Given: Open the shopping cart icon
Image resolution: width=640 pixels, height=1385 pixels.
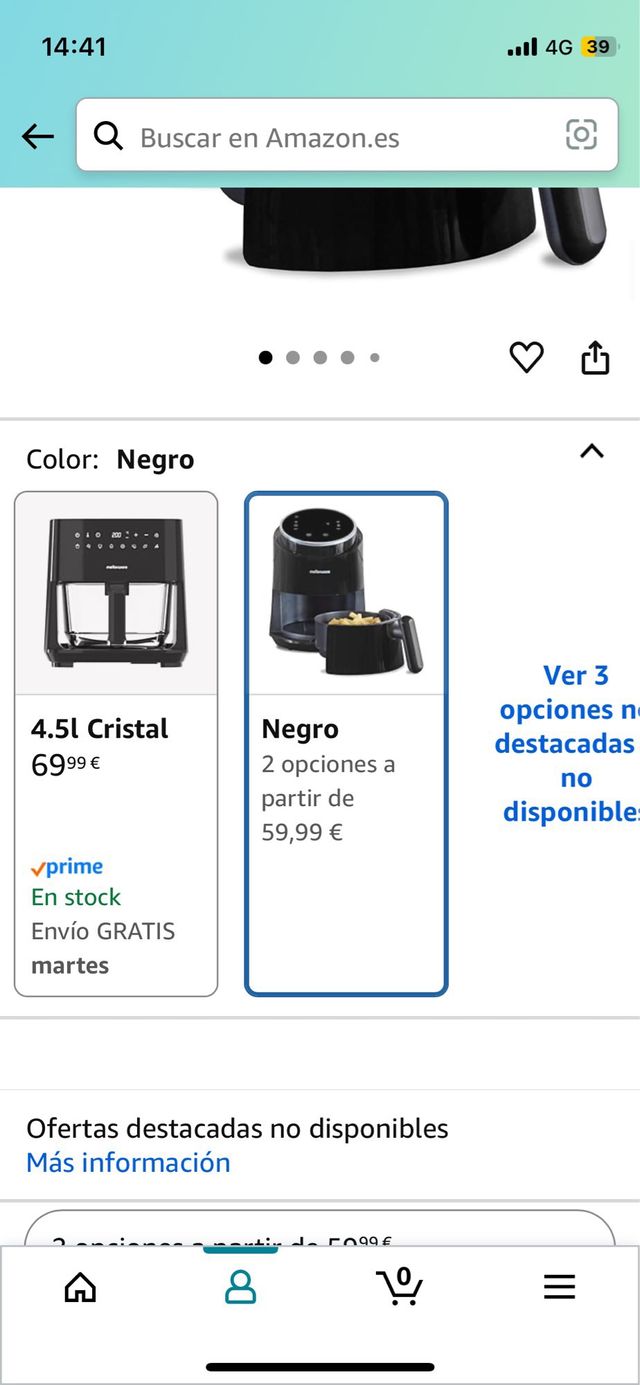Looking at the screenshot, I should point(400,1286).
